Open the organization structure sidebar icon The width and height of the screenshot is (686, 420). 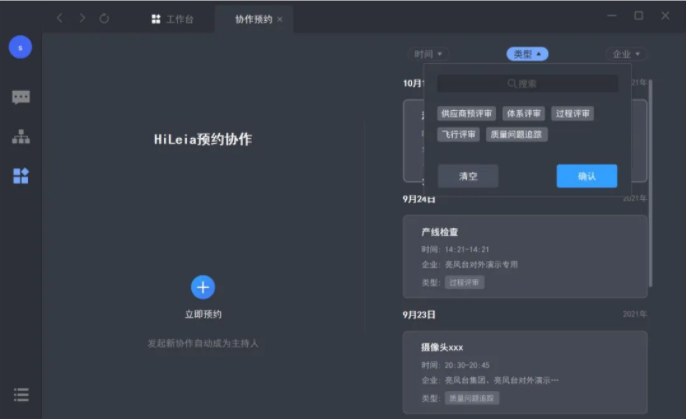20,137
